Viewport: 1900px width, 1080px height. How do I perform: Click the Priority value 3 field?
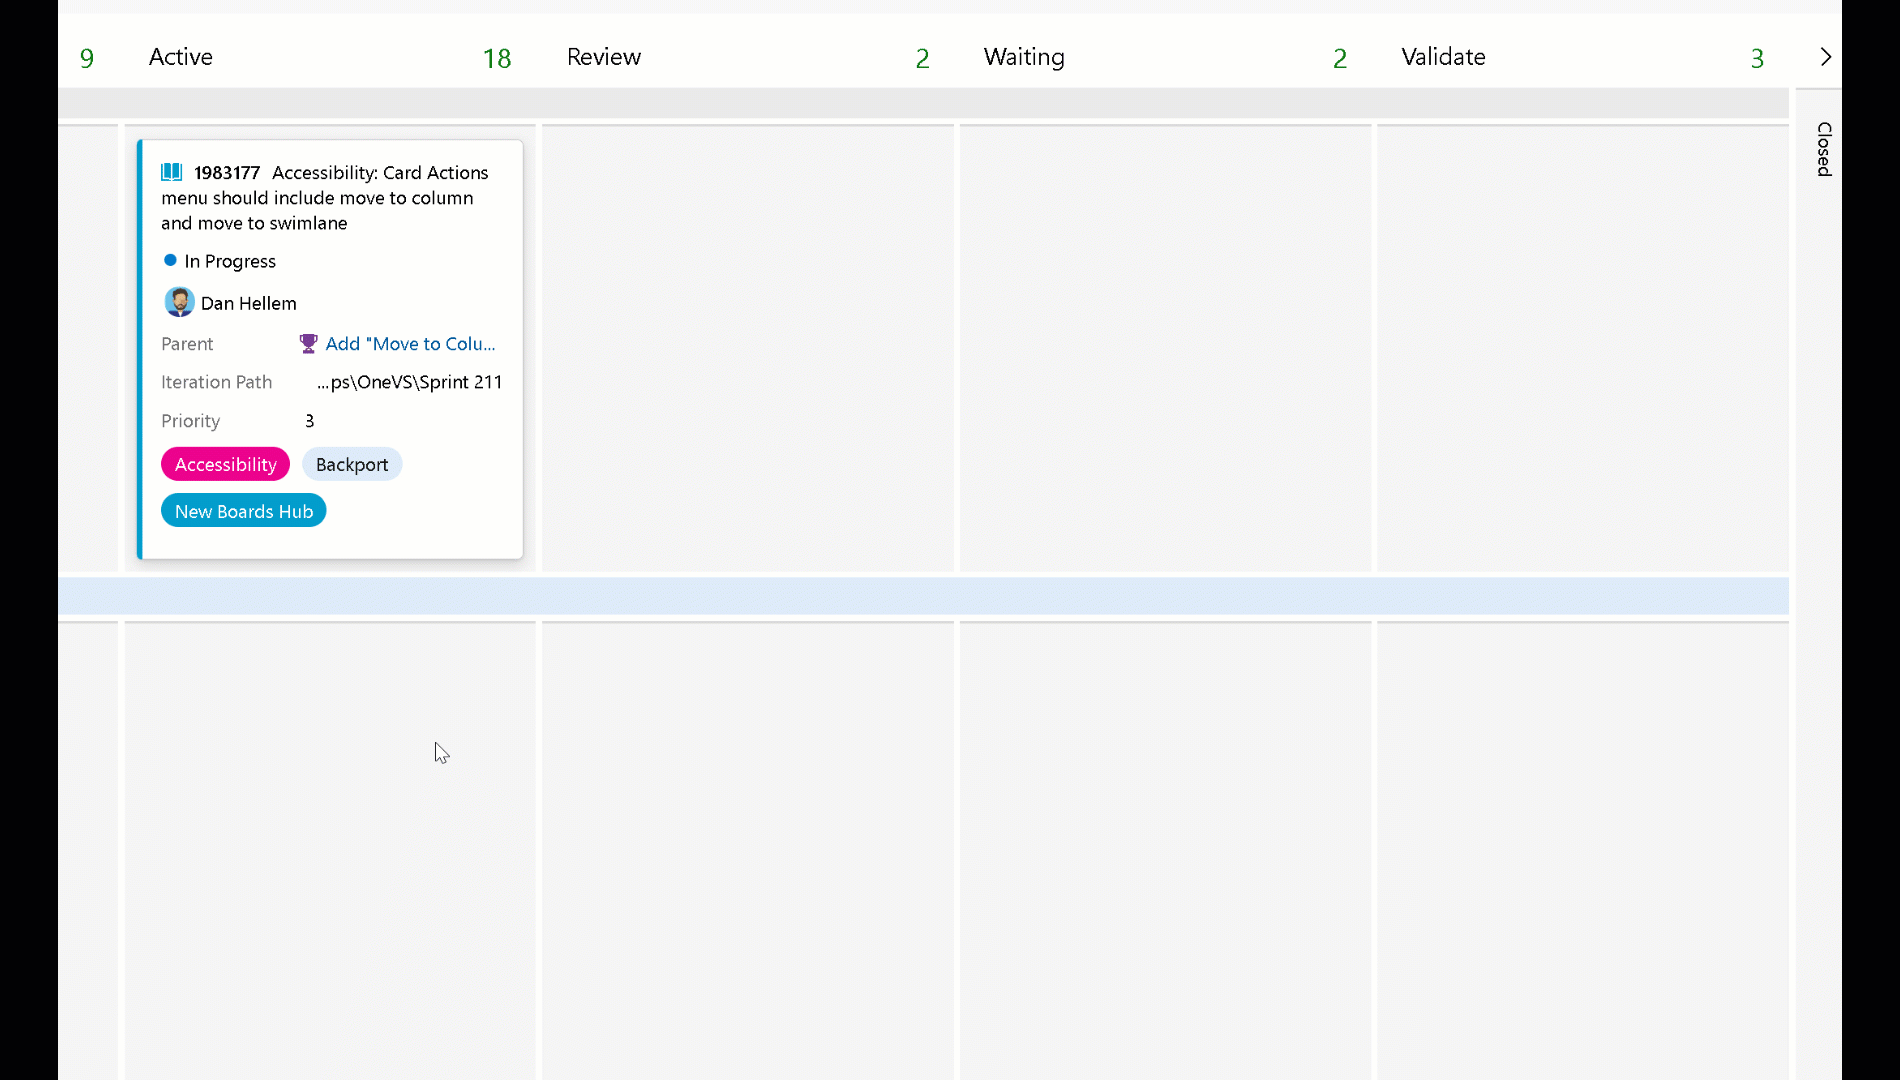[308, 420]
